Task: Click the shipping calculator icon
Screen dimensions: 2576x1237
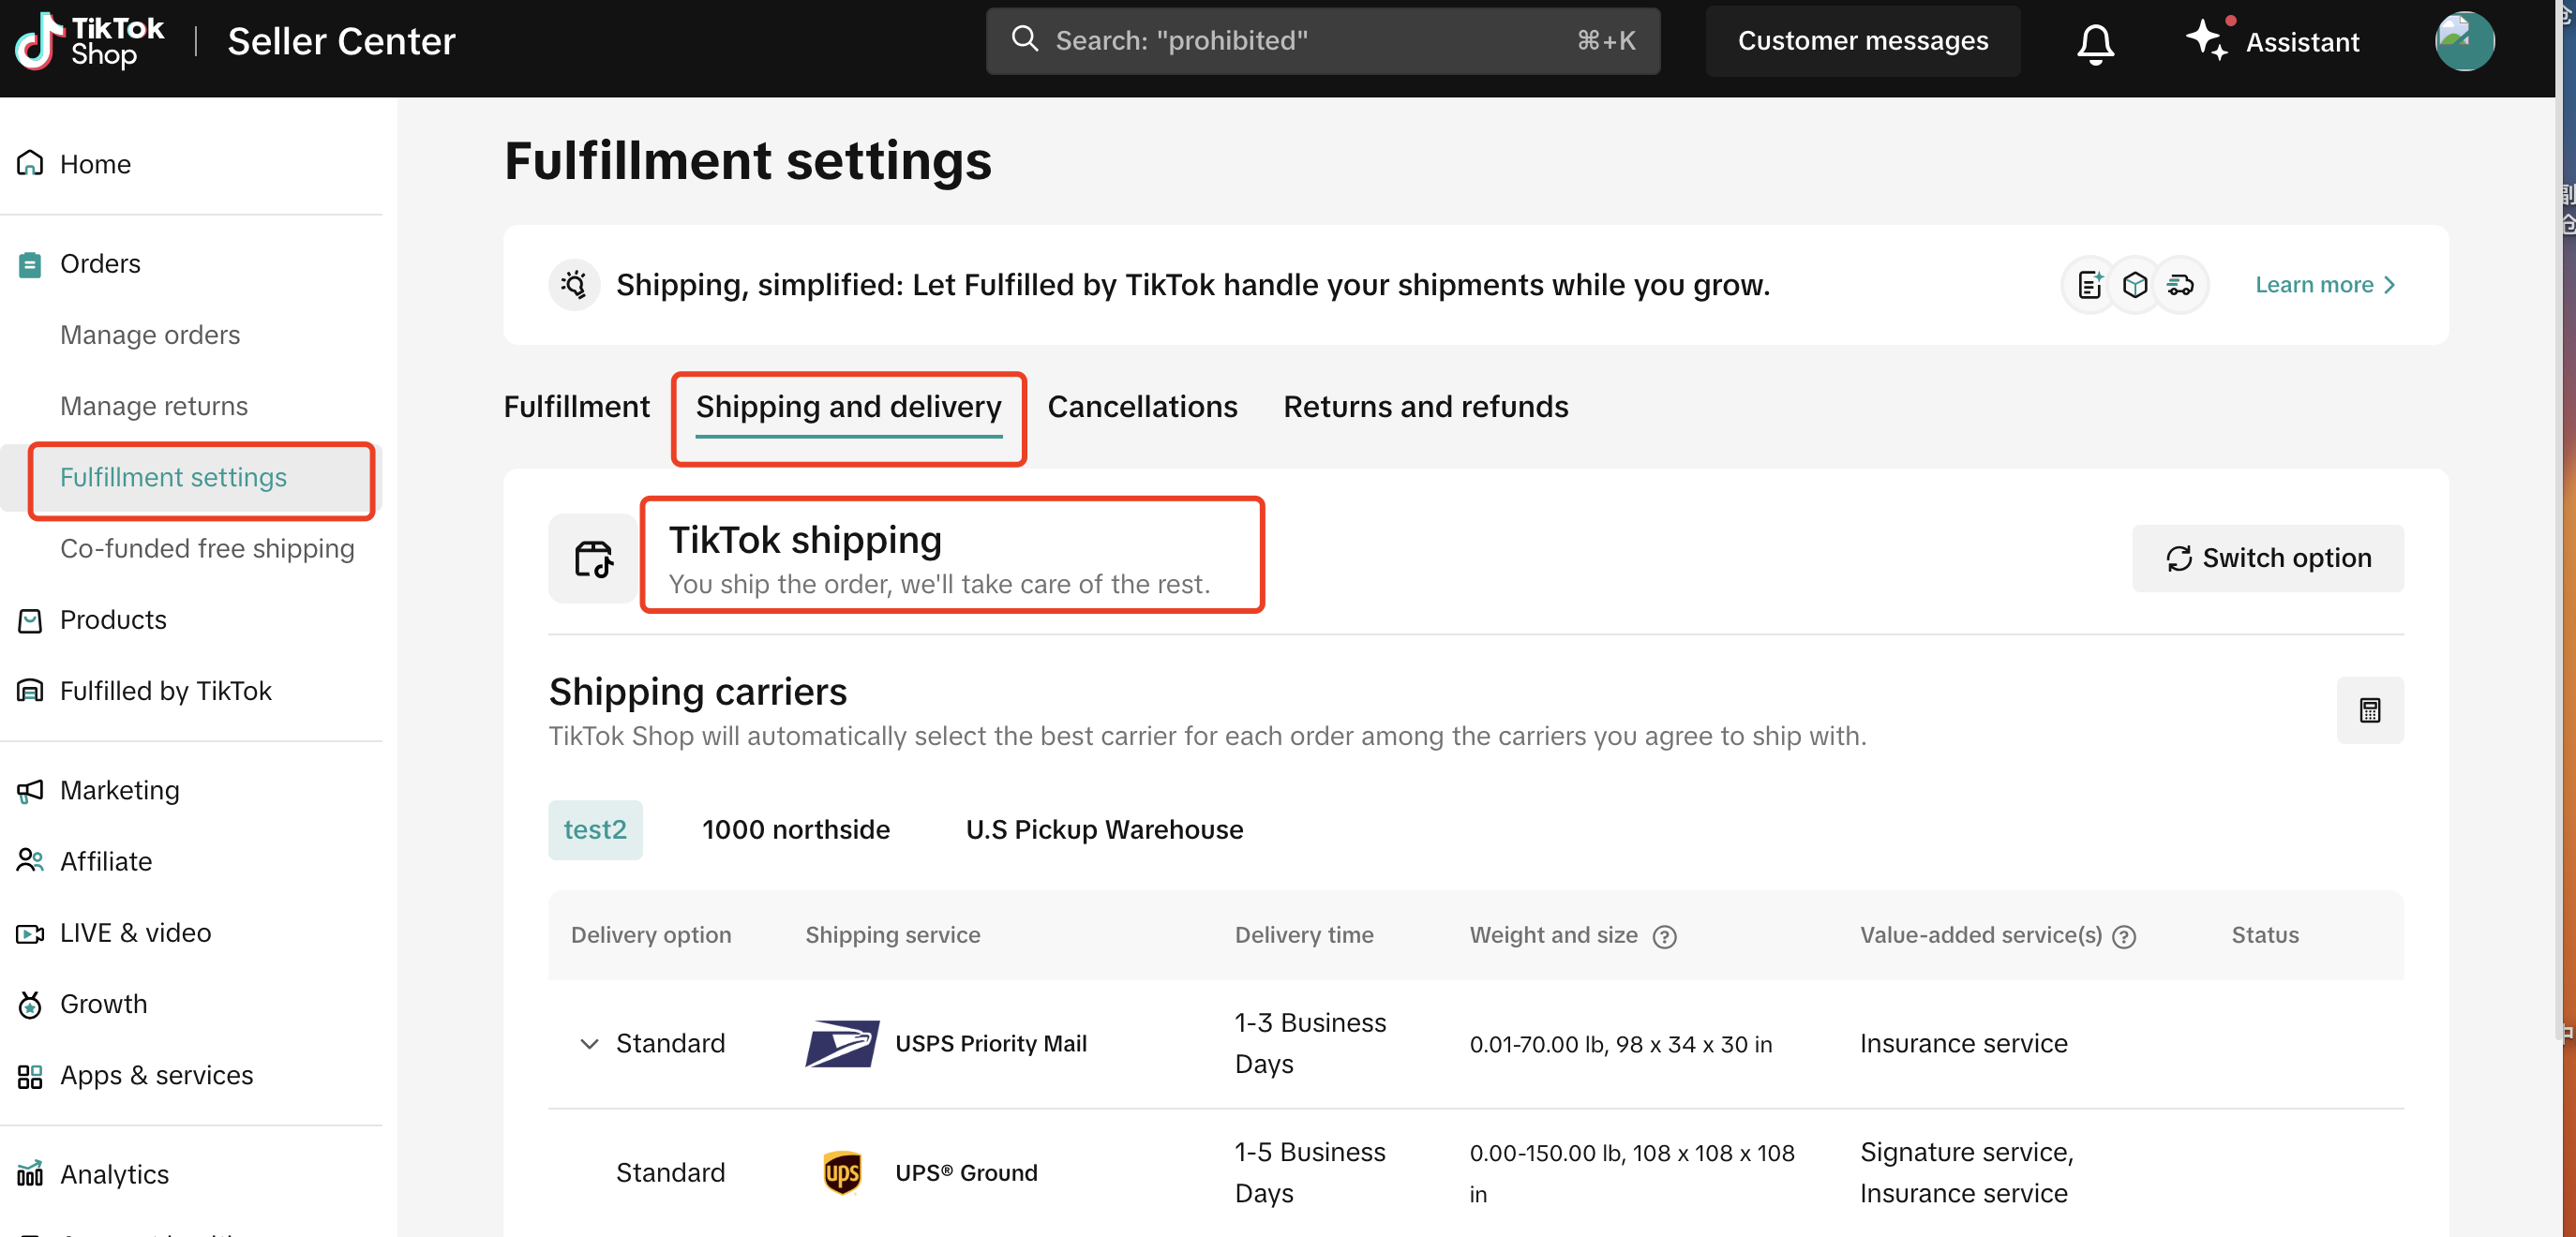Action: click(2369, 710)
